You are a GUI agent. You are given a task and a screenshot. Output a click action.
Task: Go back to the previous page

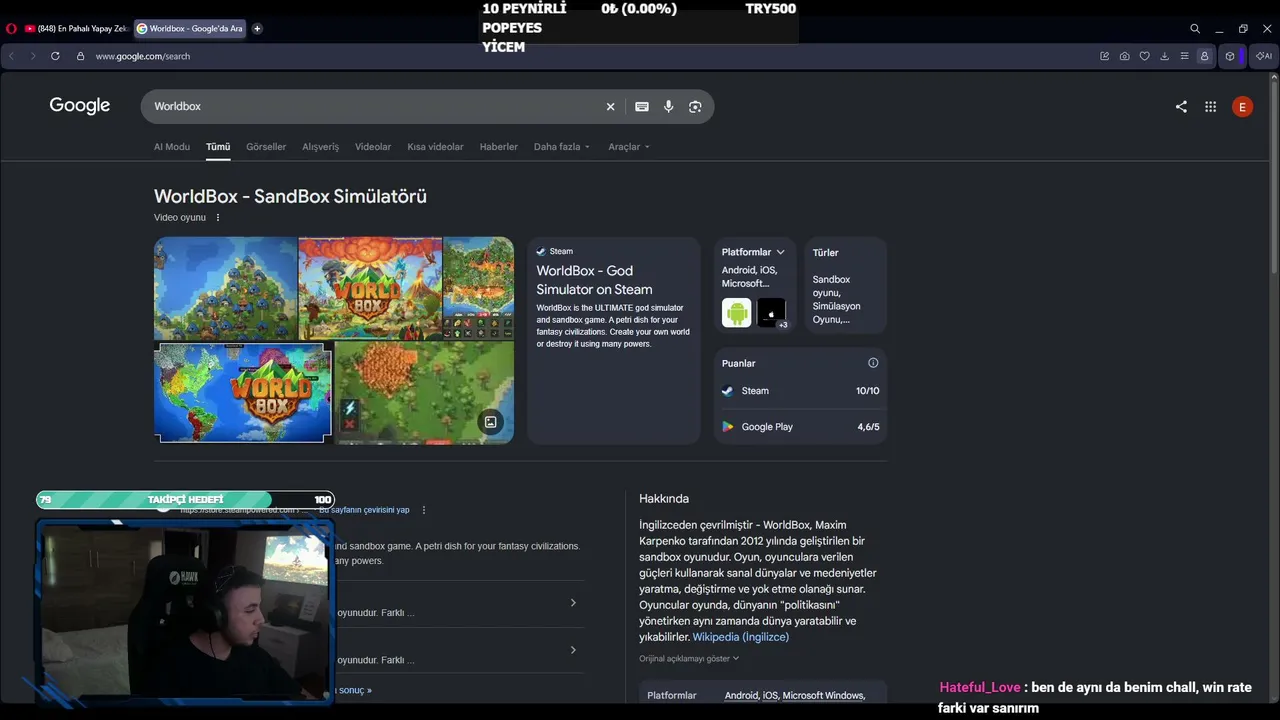point(12,56)
